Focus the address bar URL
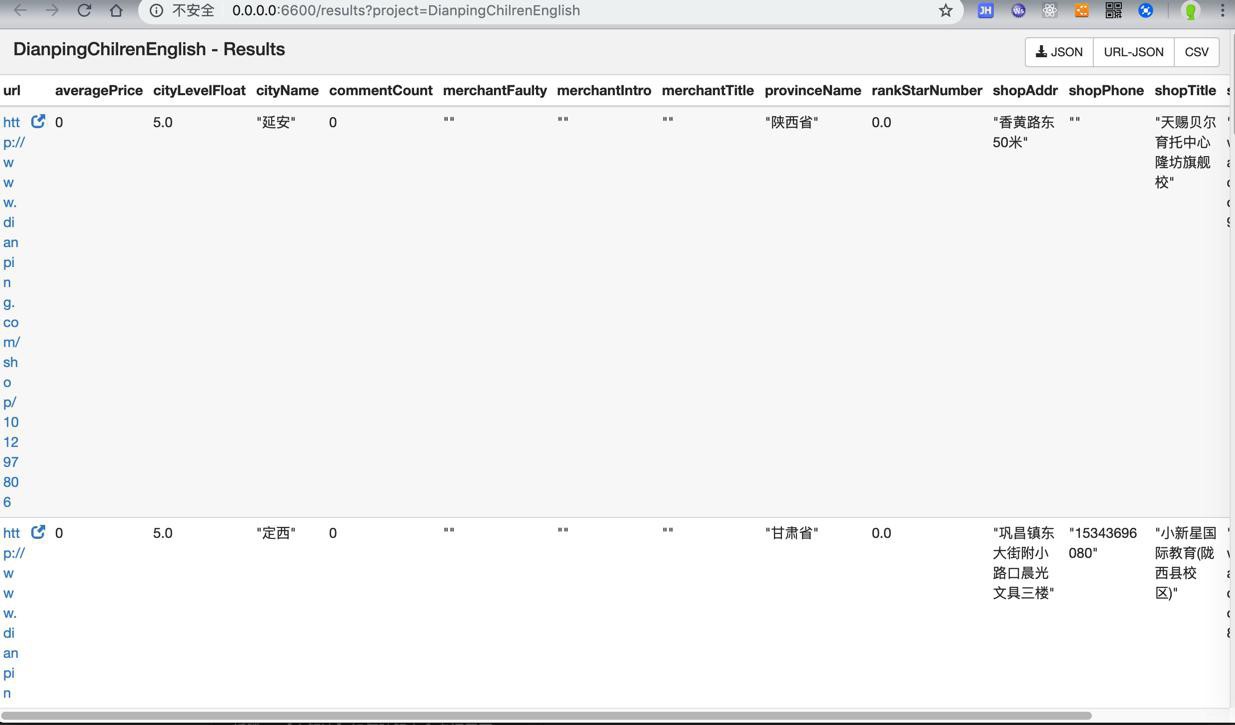1235x725 pixels. [x=405, y=10]
